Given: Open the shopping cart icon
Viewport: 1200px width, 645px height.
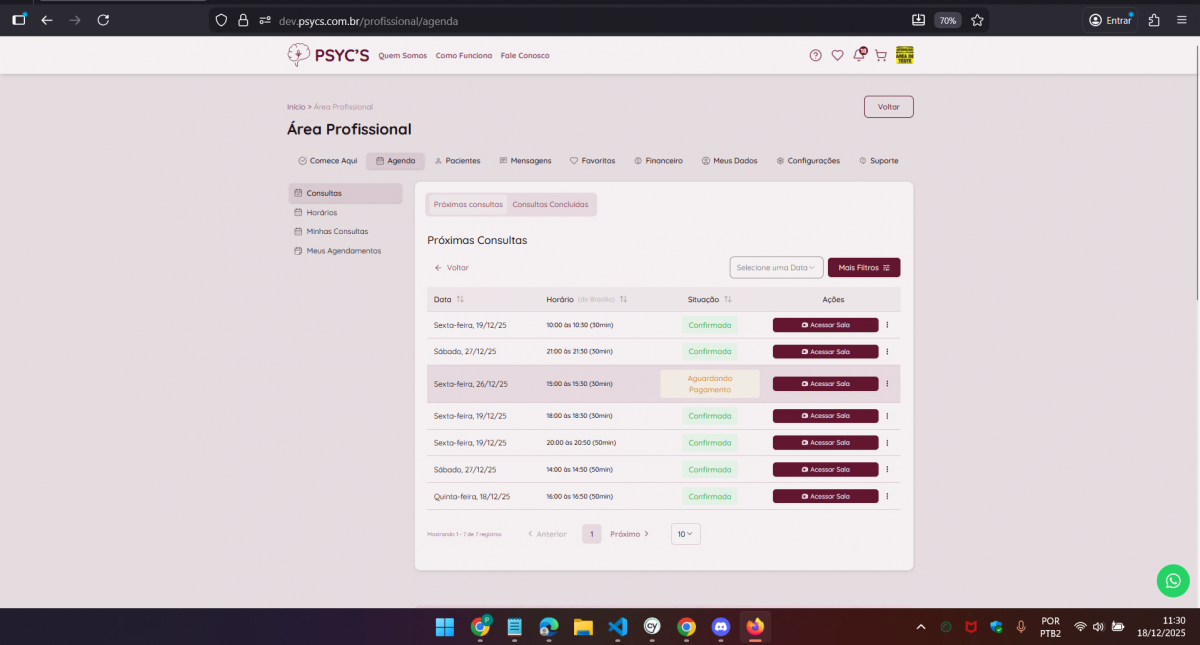Looking at the screenshot, I should pos(881,56).
